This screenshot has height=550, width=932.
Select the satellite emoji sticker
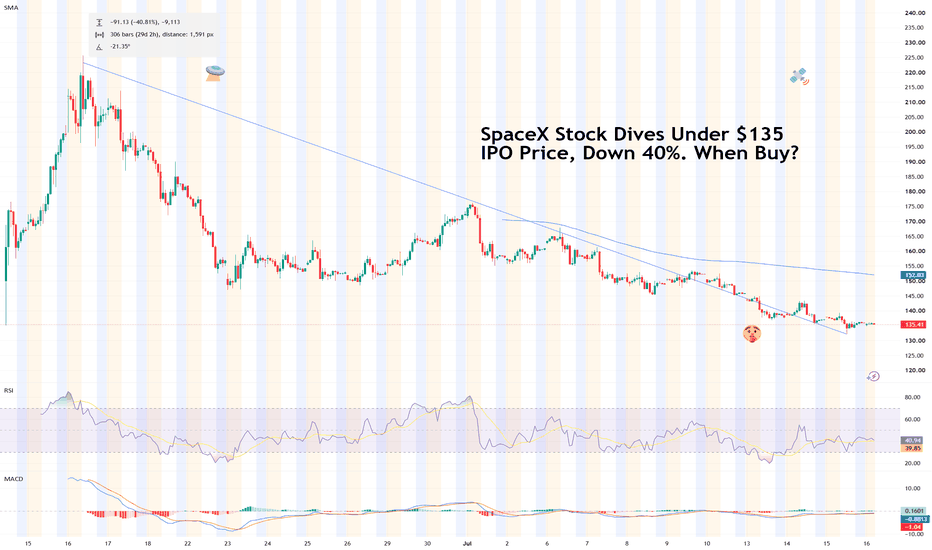pos(799,77)
